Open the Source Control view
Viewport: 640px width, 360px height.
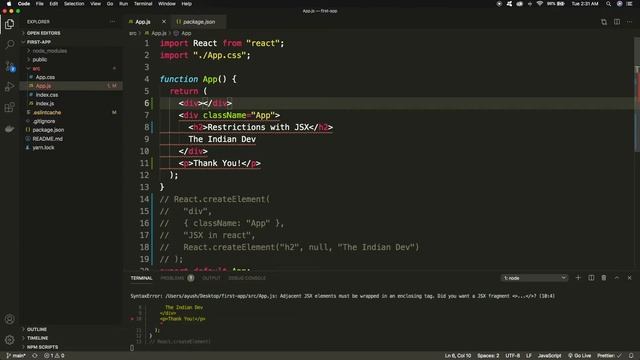point(9,66)
